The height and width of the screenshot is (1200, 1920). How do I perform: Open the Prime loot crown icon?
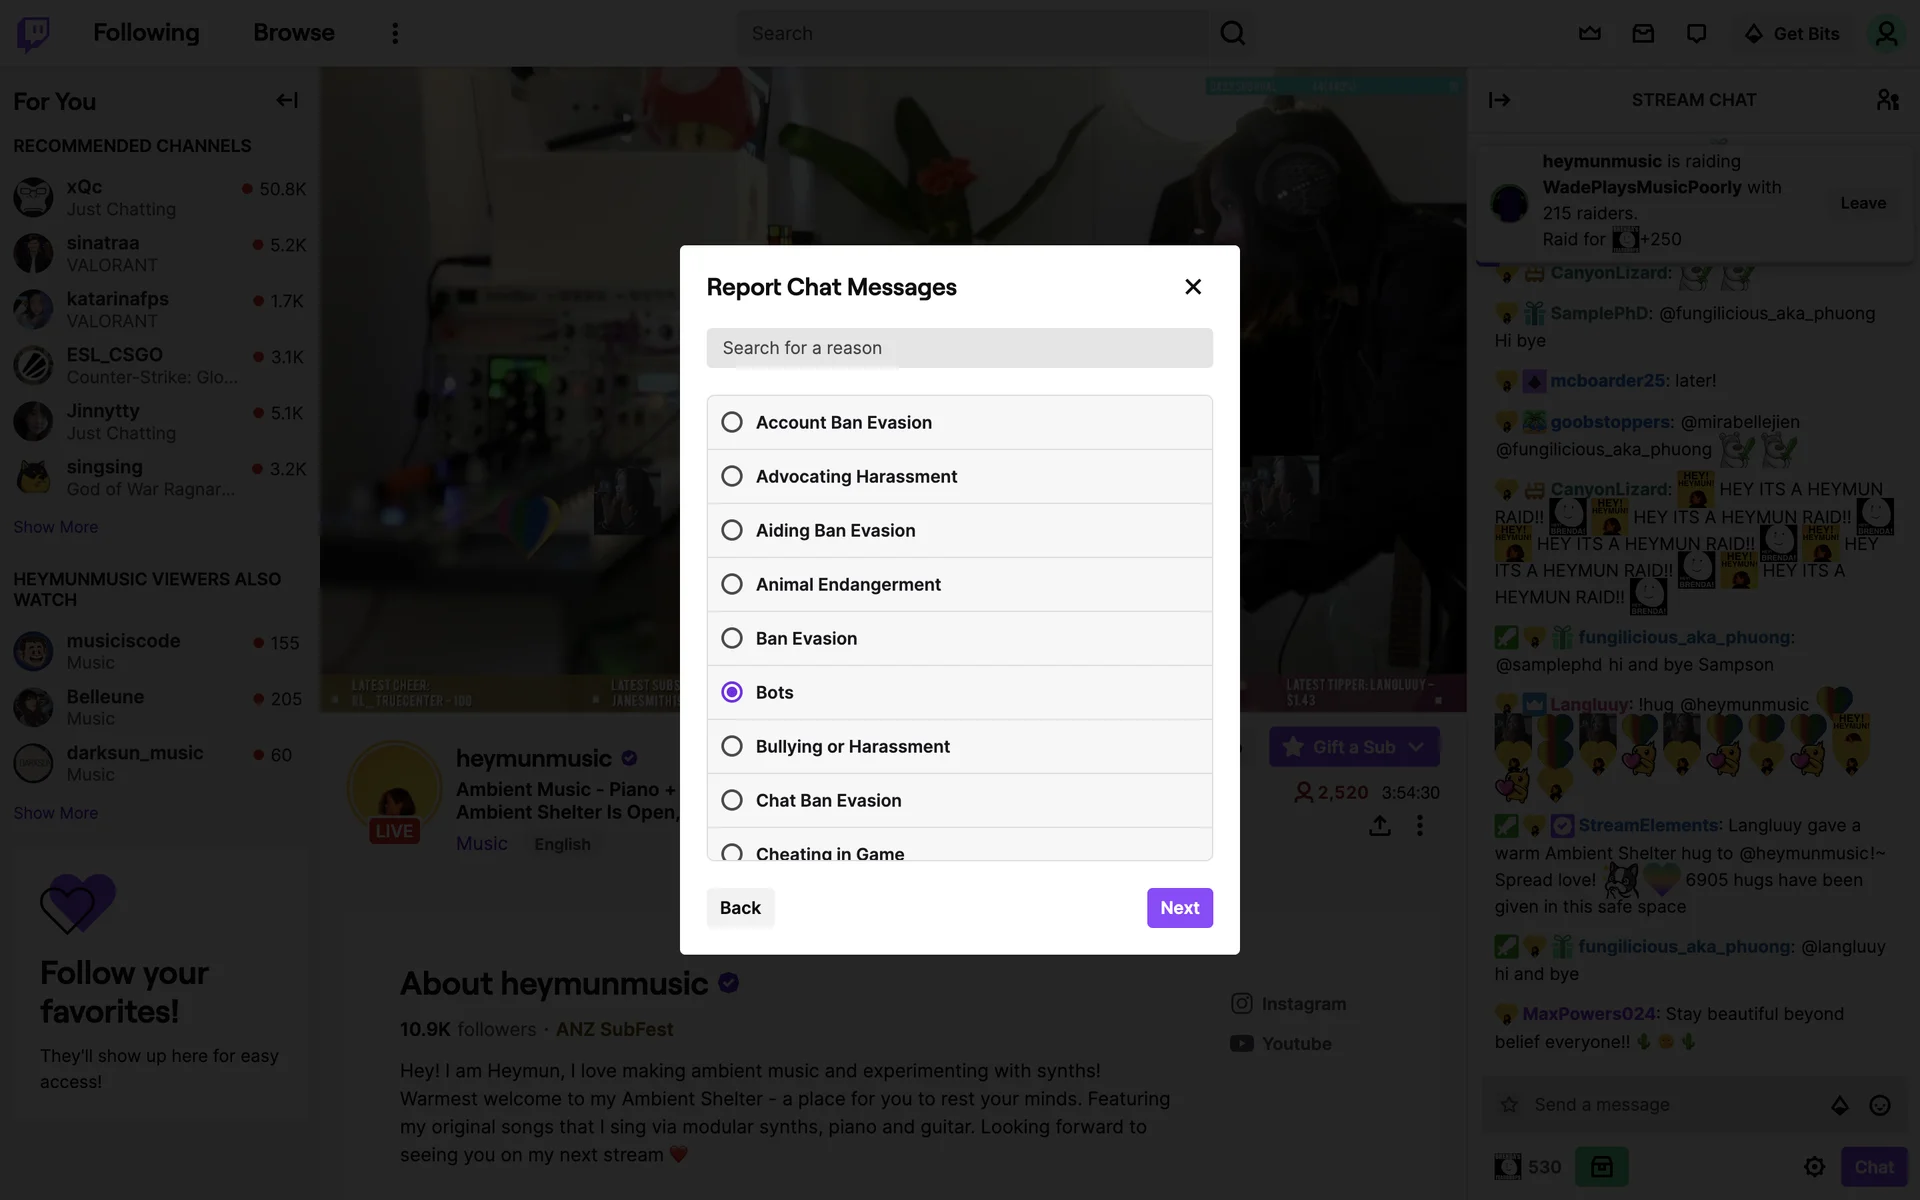pyautogui.click(x=1590, y=33)
